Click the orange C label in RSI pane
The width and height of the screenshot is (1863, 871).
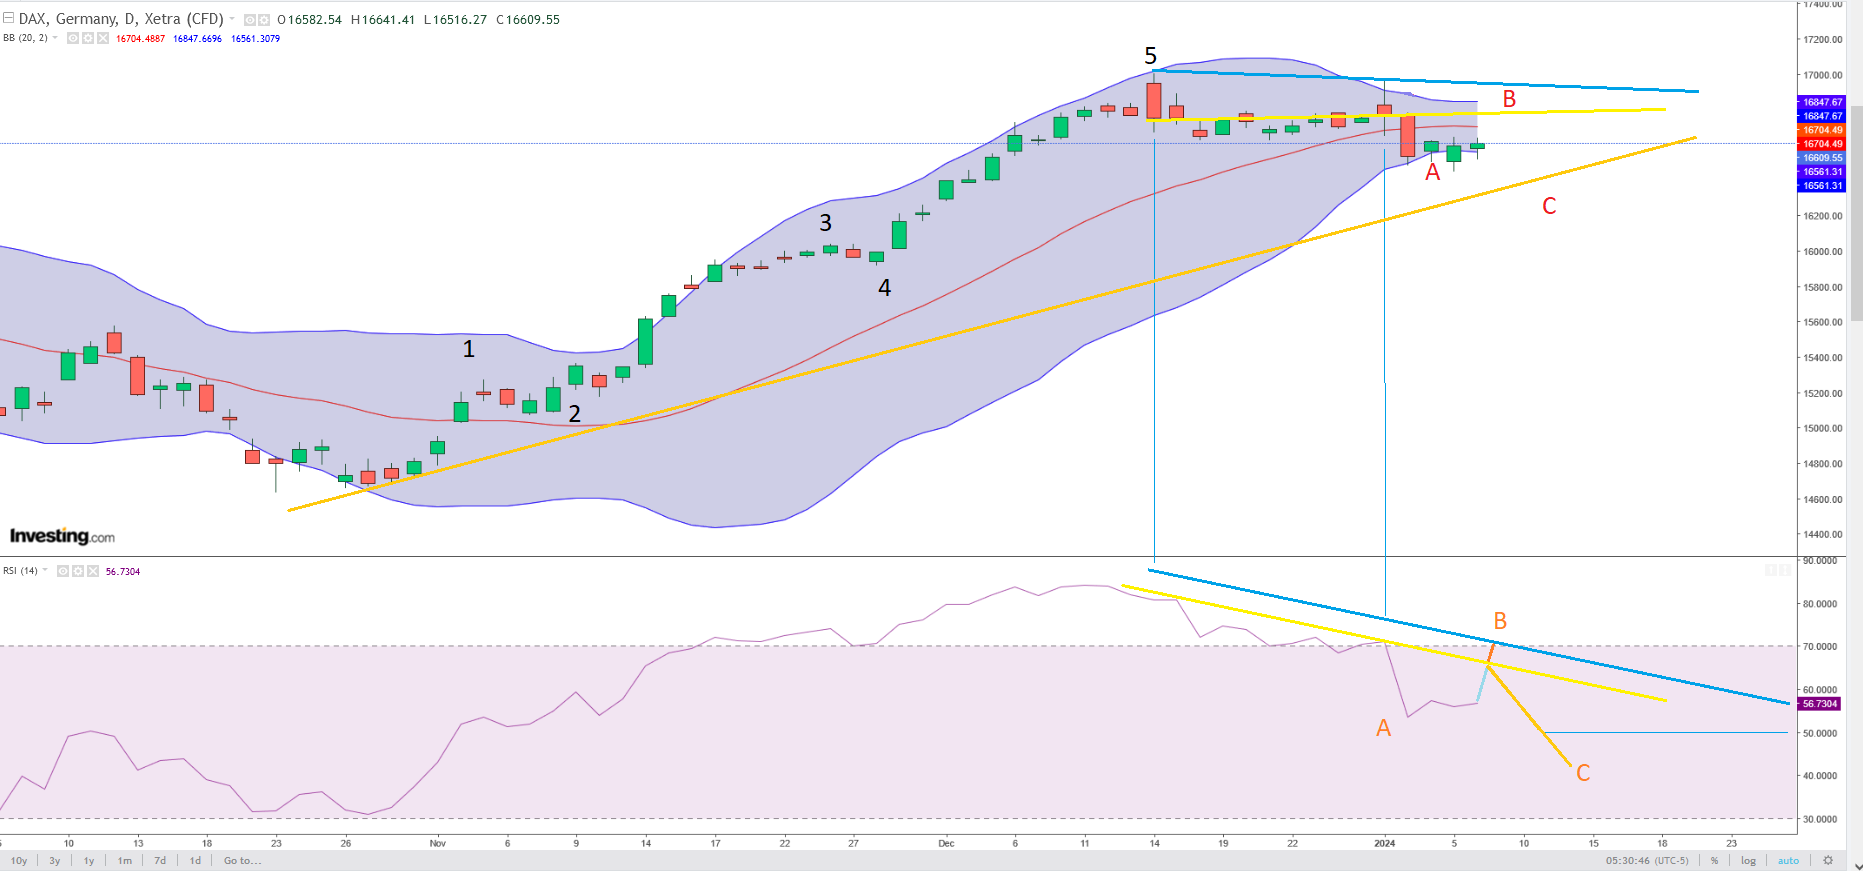[x=1583, y=773]
